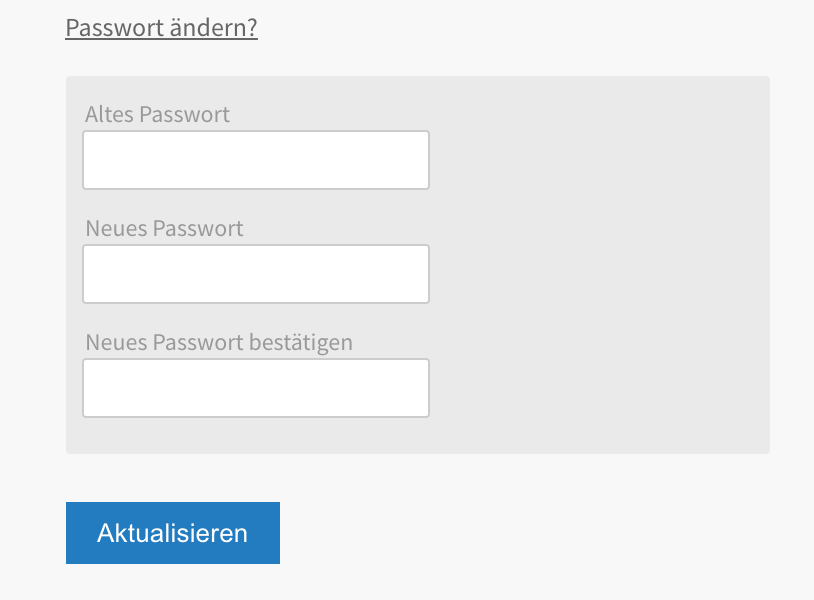Image resolution: width=814 pixels, height=600 pixels.
Task: Choose the topmost white text field
Action: [256, 160]
